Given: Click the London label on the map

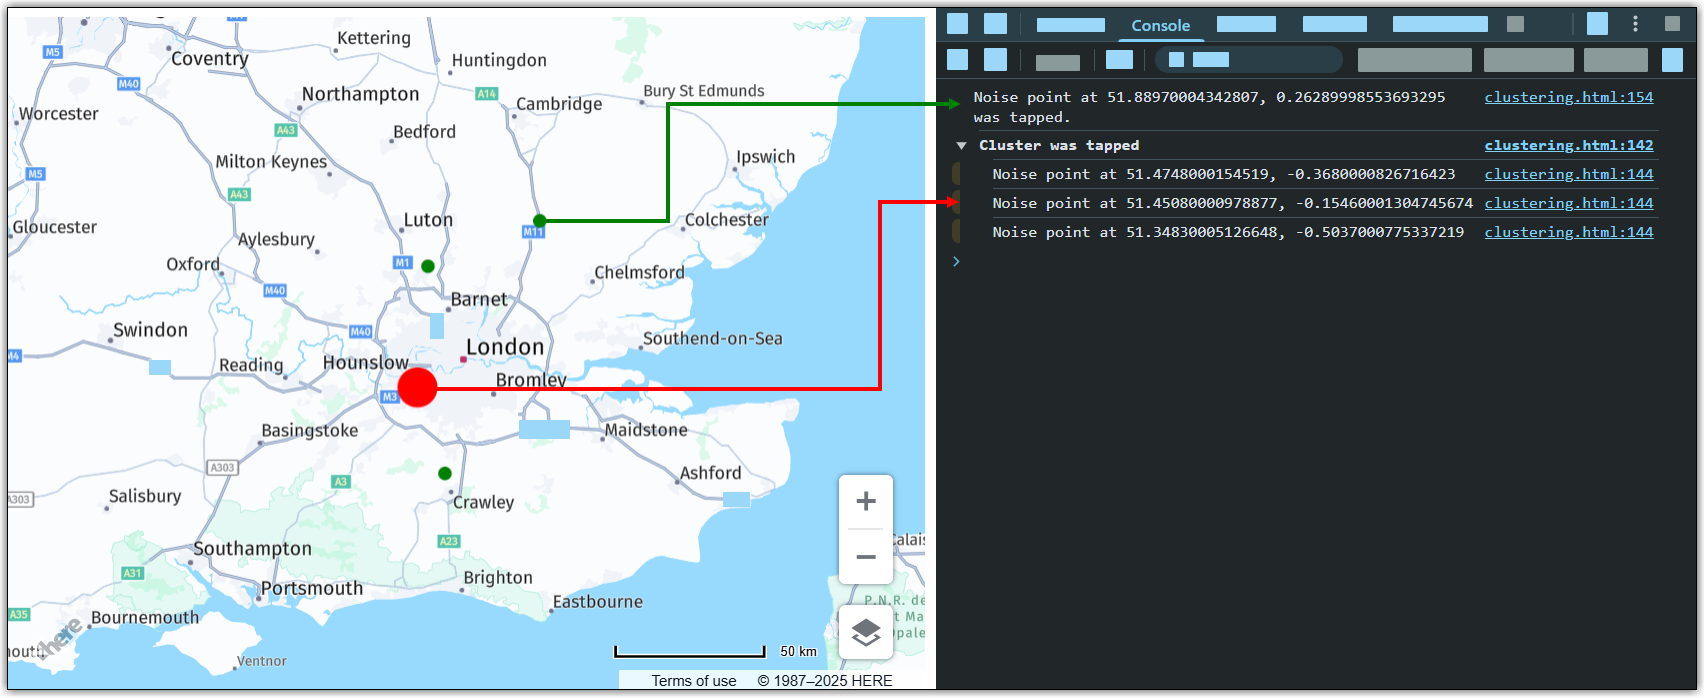Looking at the screenshot, I should [505, 347].
